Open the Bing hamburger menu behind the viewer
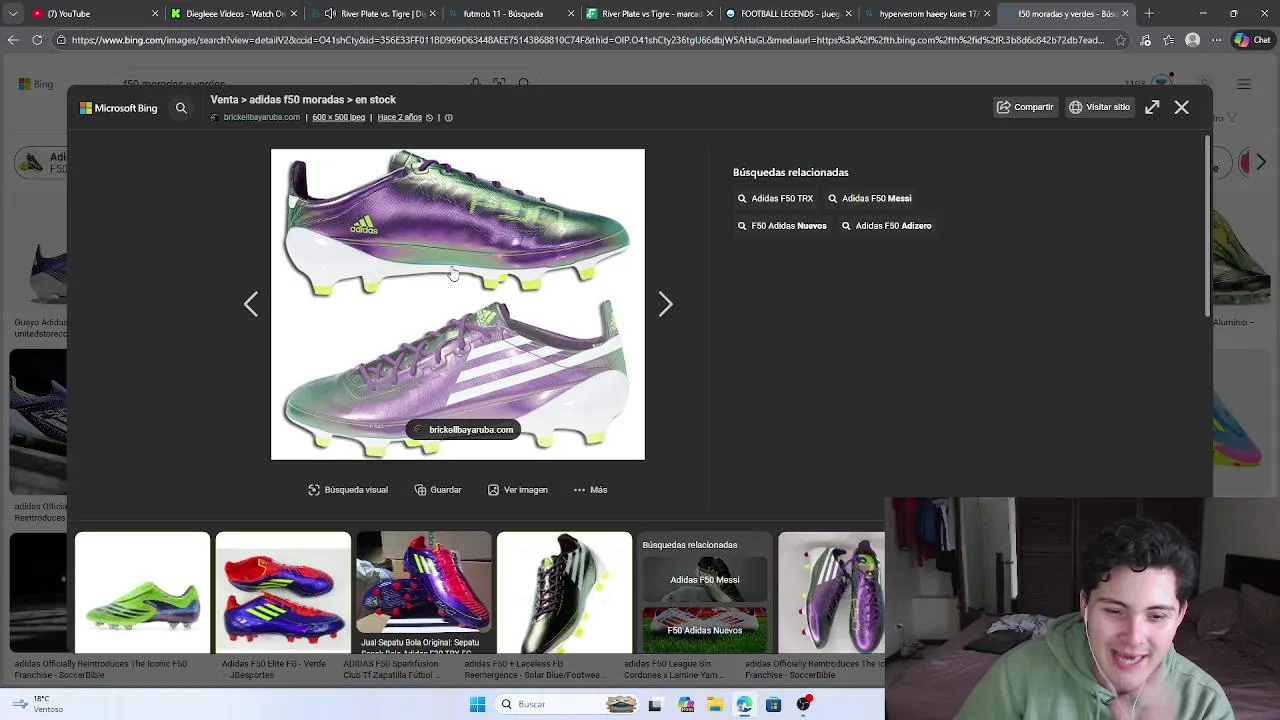 pyautogui.click(x=1244, y=84)
